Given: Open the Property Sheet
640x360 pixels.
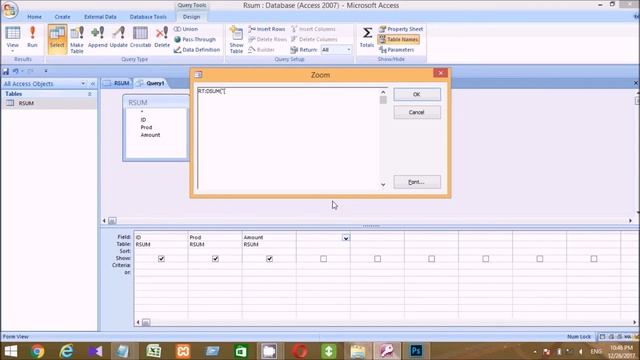Looking at the screenshot, I should click(x=401, y=29).
